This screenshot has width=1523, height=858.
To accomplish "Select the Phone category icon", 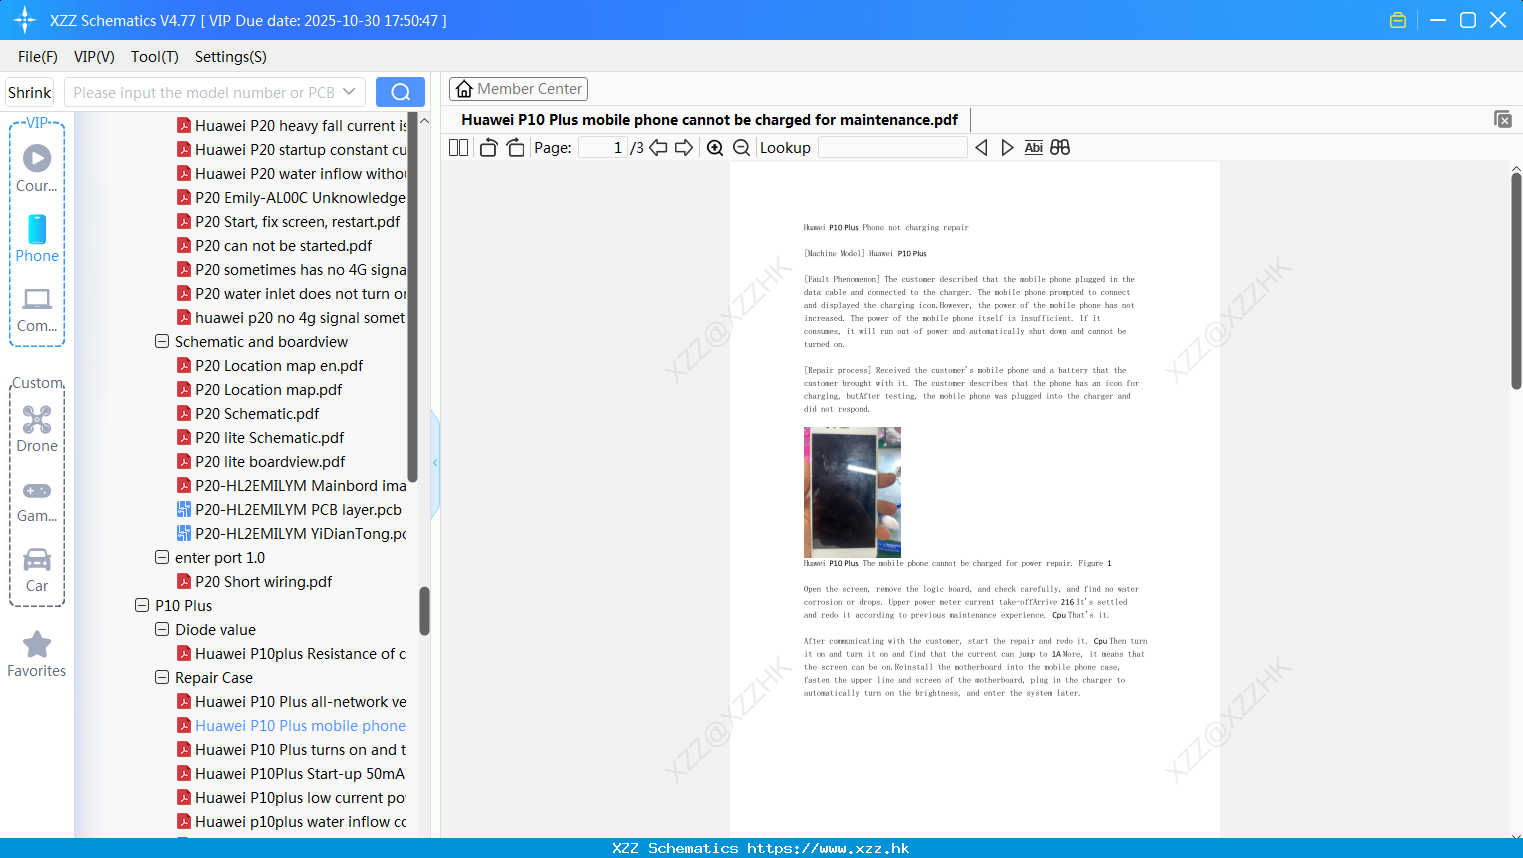I will (37, 239).
